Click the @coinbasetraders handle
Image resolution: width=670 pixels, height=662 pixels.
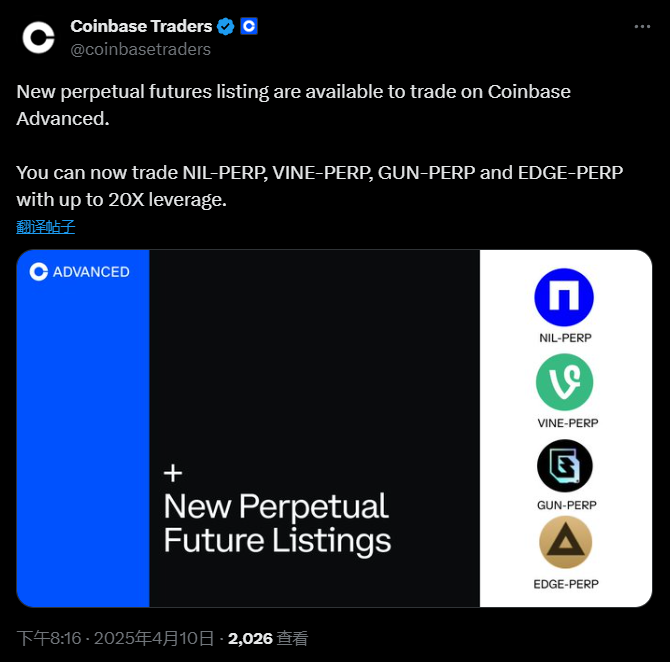tap(140, 49)
